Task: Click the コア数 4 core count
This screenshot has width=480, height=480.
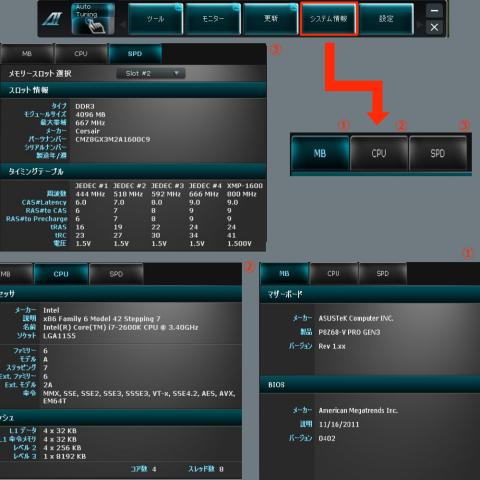Action: (143, 469)
